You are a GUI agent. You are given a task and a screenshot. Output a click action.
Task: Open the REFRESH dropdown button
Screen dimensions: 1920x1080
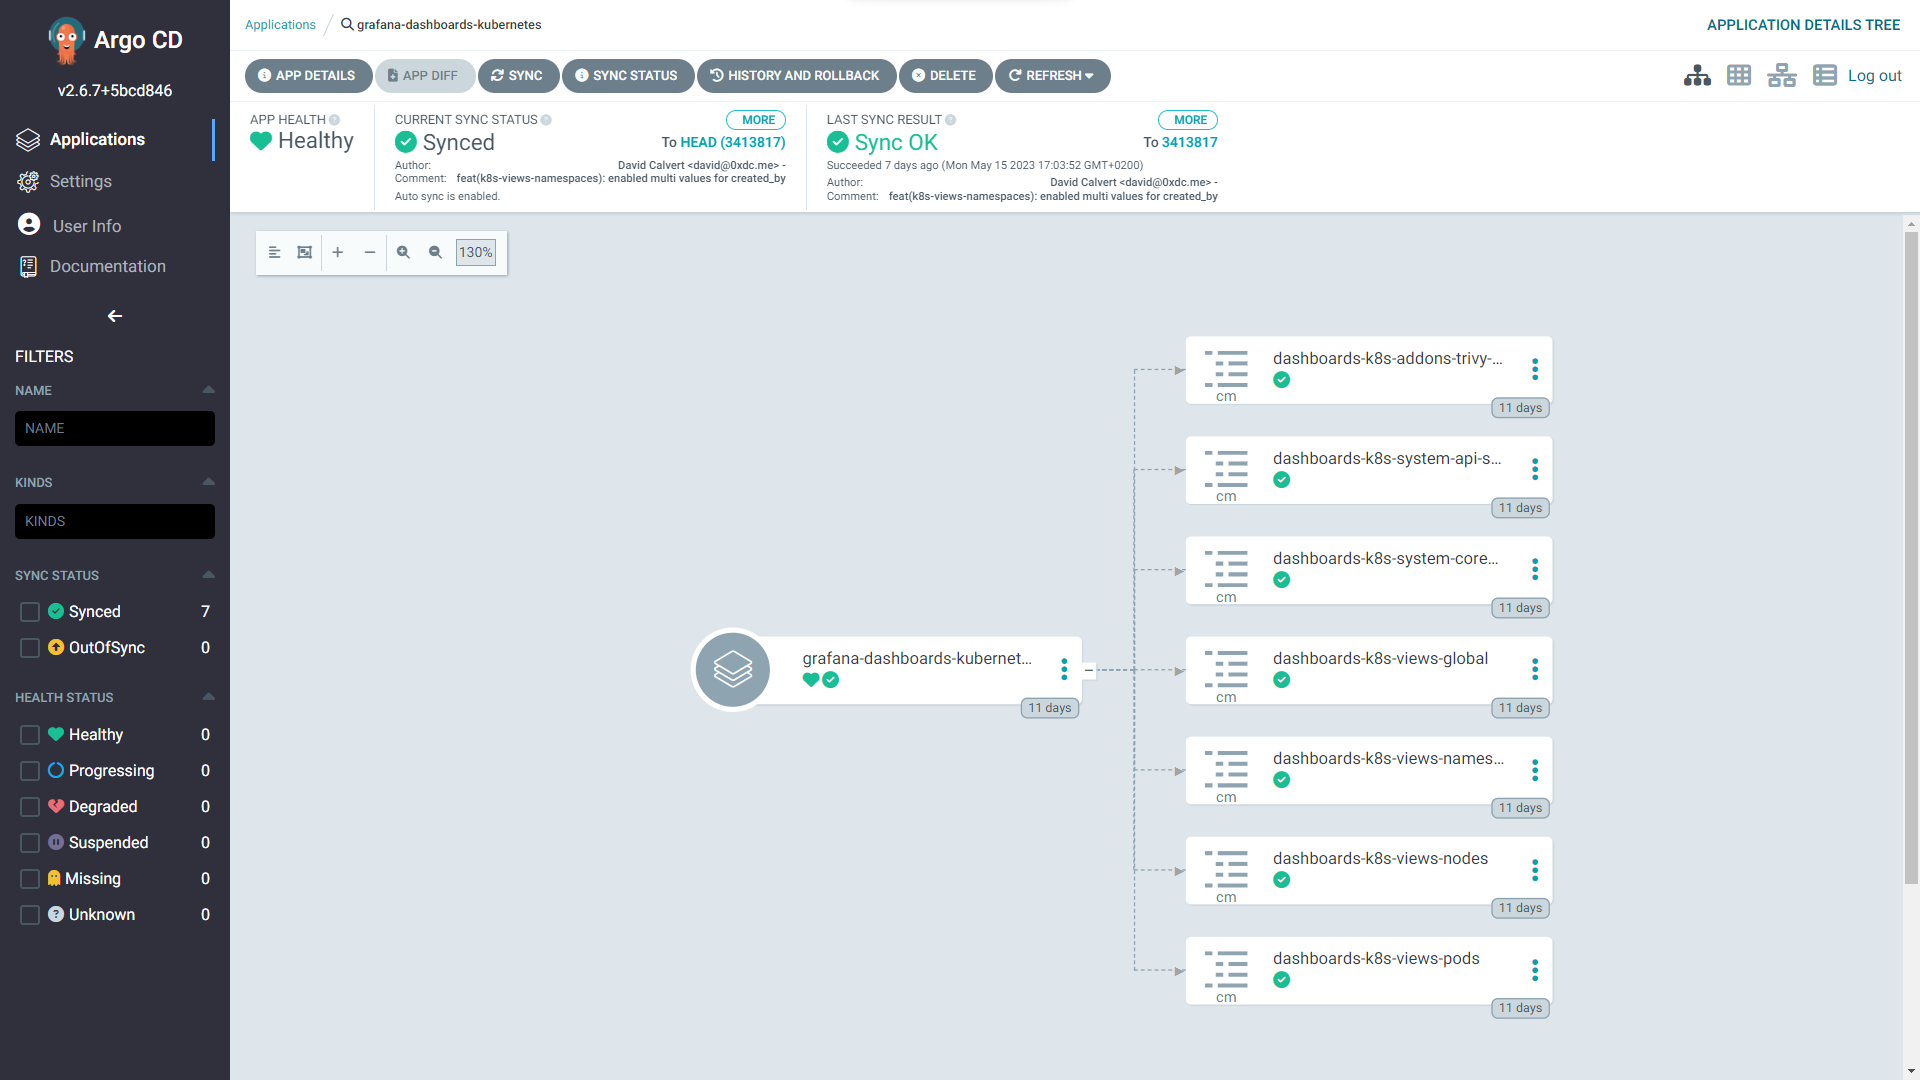1052,76
